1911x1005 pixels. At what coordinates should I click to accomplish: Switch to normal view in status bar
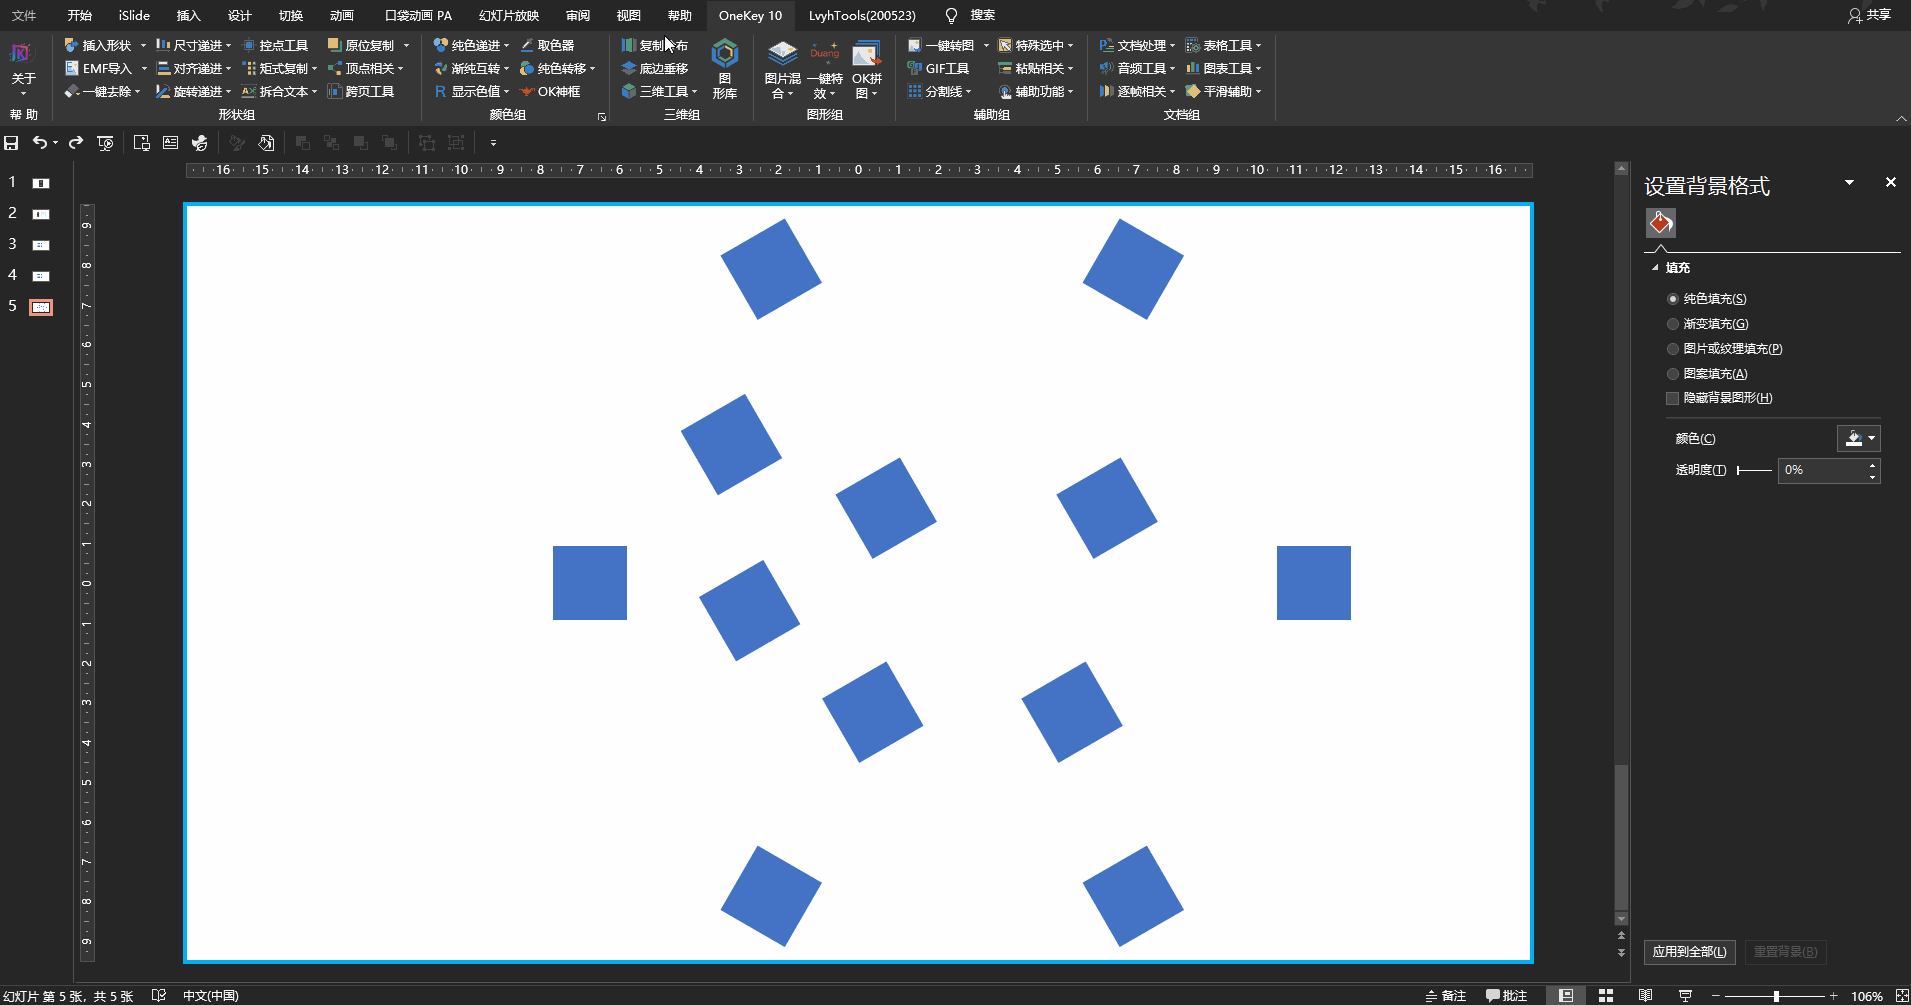click(1566, 995)
